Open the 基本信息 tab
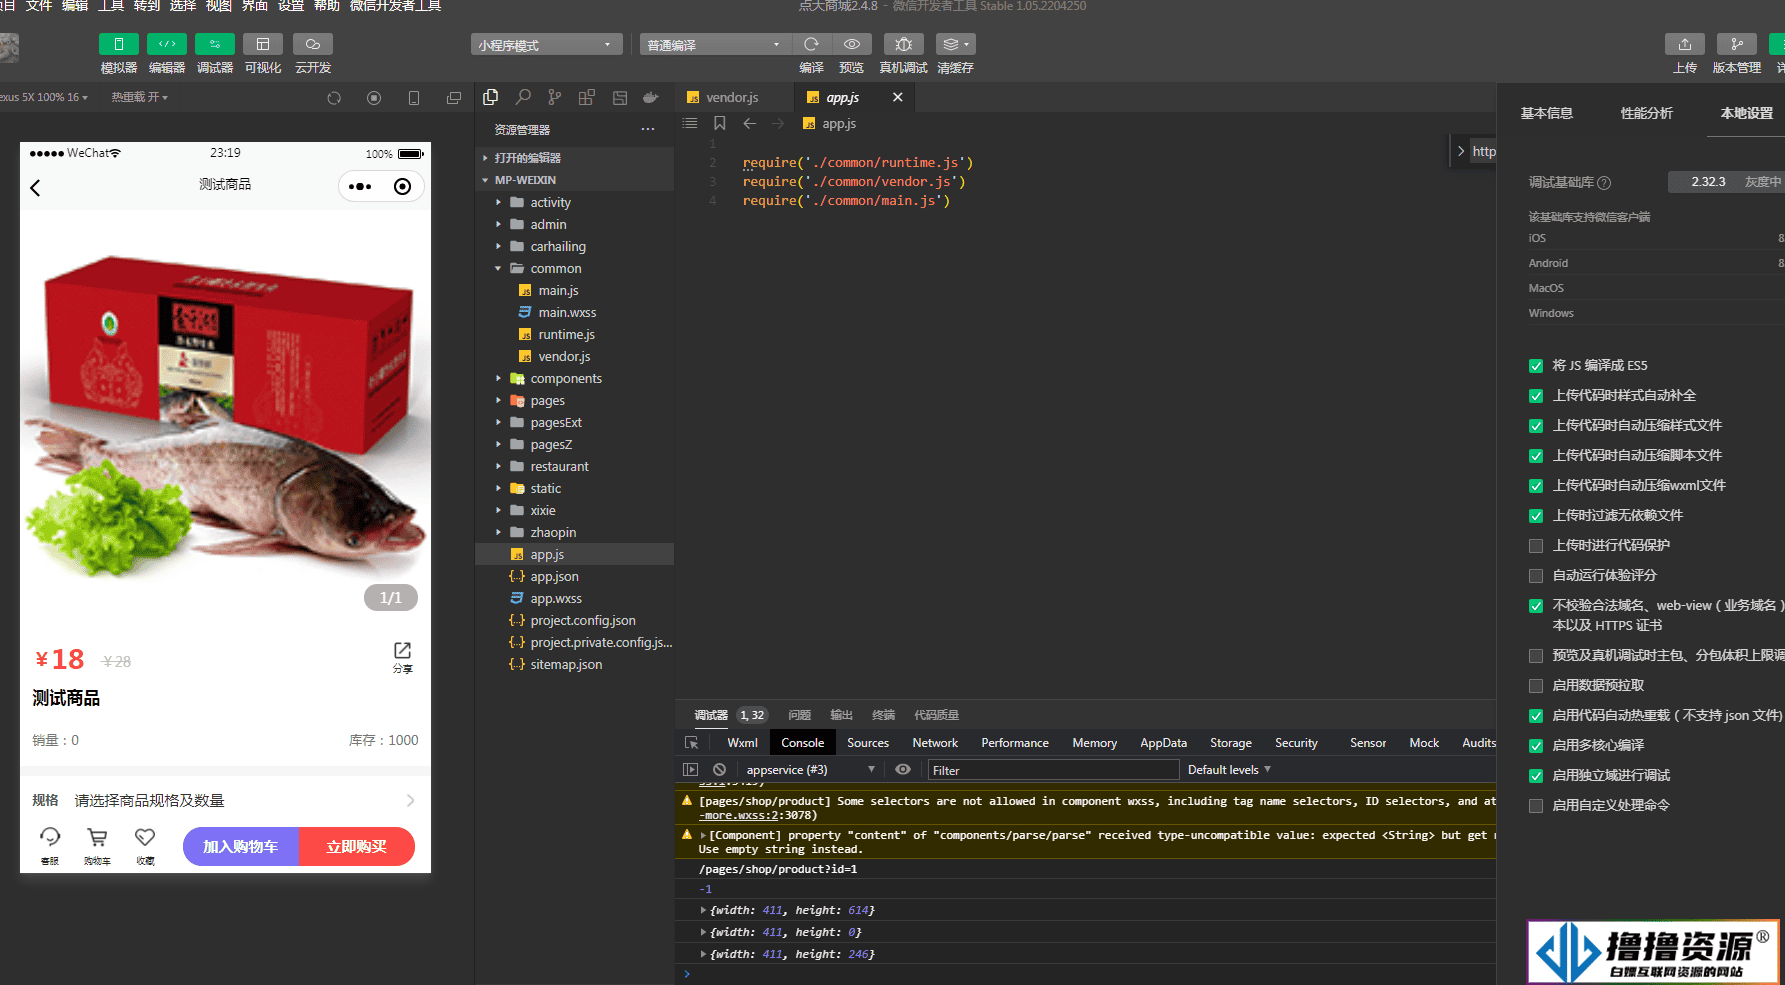 coord(1546,113)
